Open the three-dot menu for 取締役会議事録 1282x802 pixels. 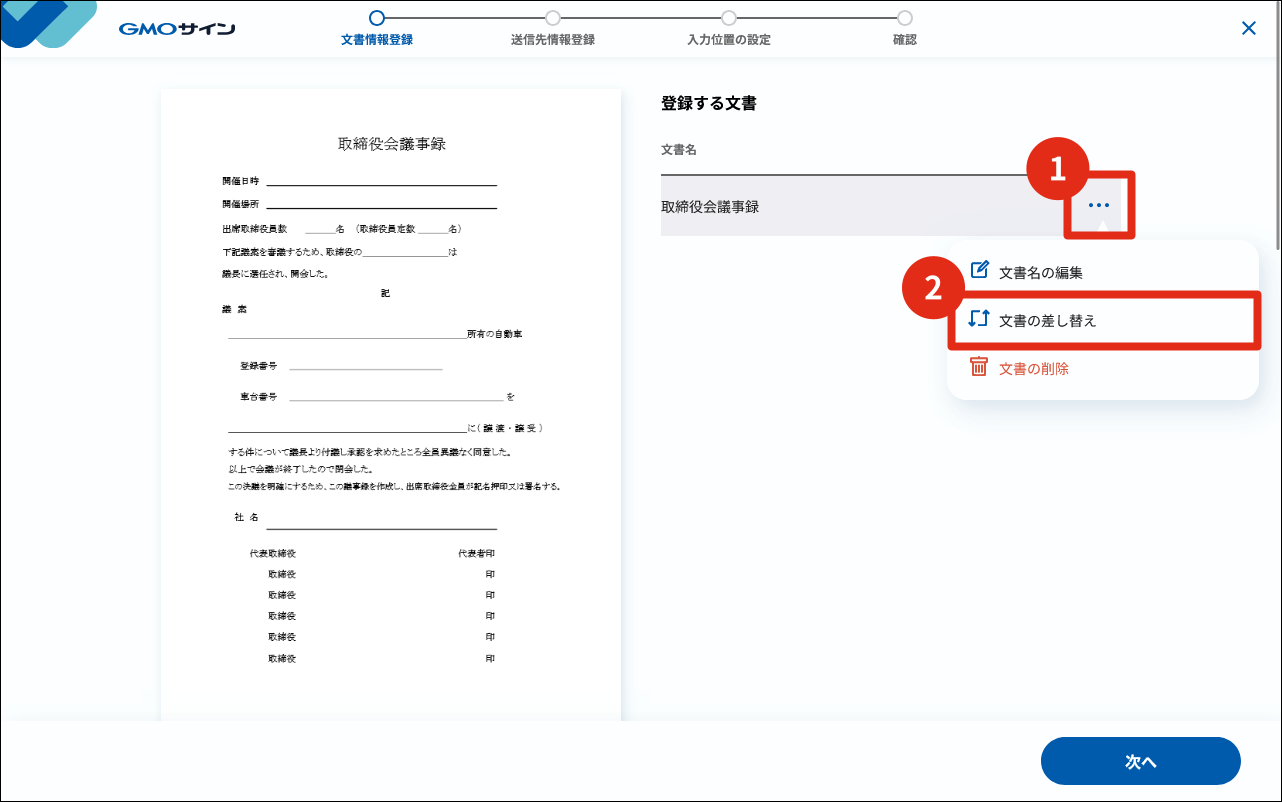pos(1099,206)
